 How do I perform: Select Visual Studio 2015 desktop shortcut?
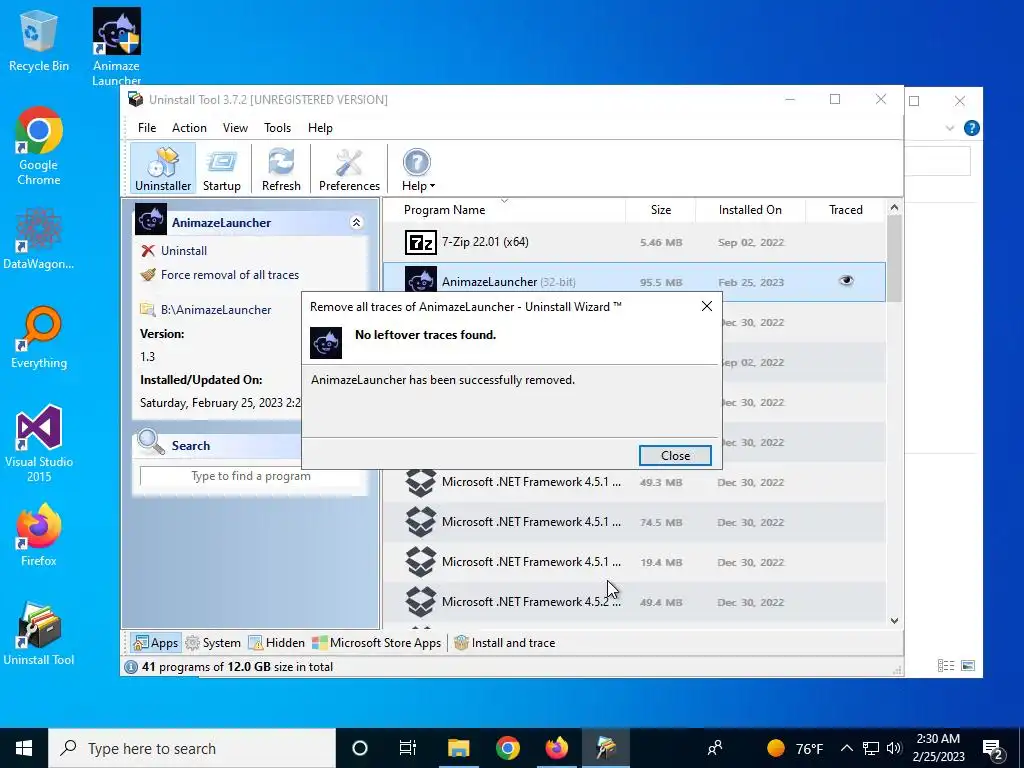click(39, 444)
